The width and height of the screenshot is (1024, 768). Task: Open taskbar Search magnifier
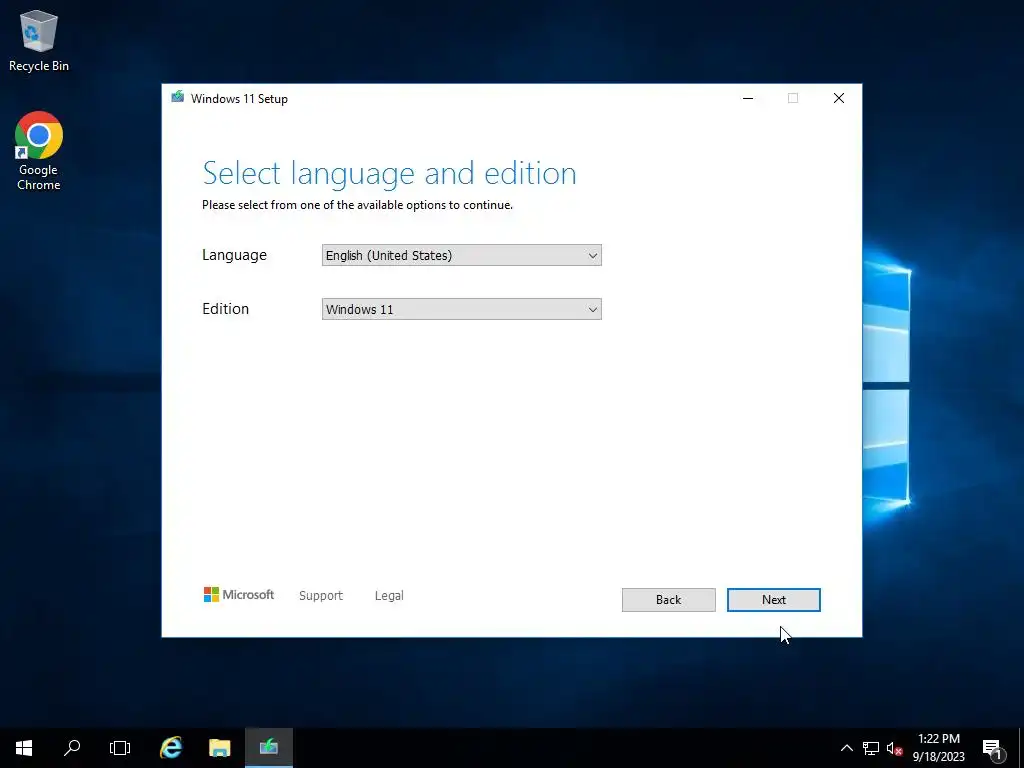point(72,748)
